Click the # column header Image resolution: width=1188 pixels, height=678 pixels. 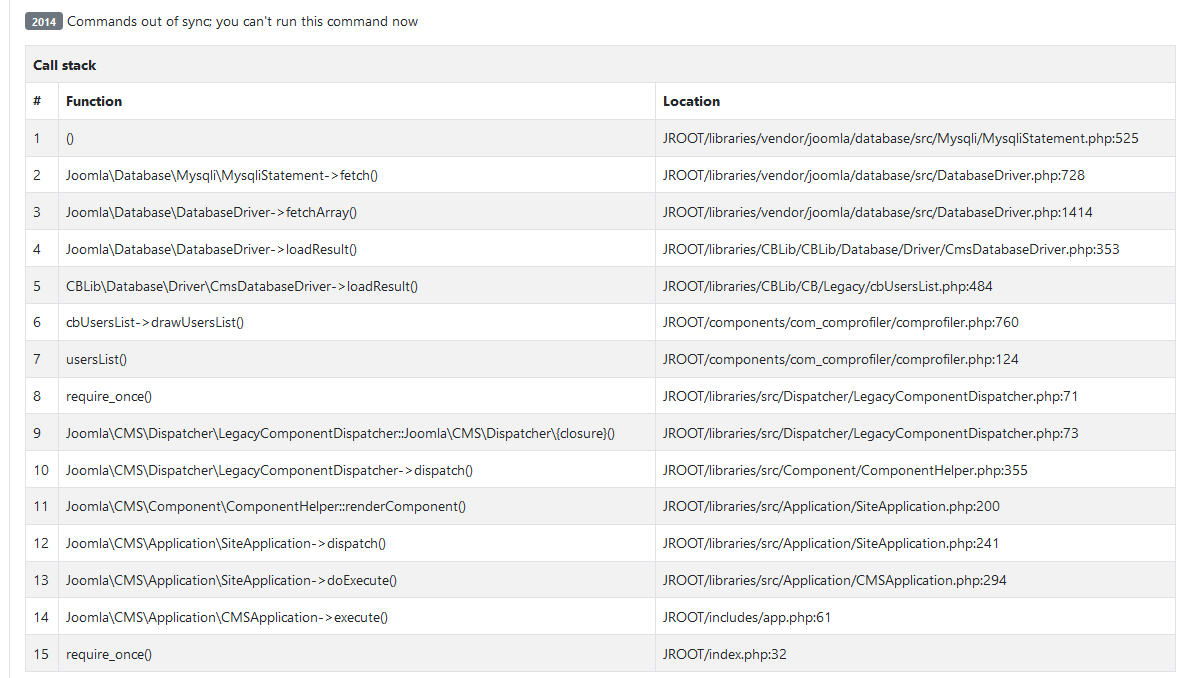click(37, 102)
